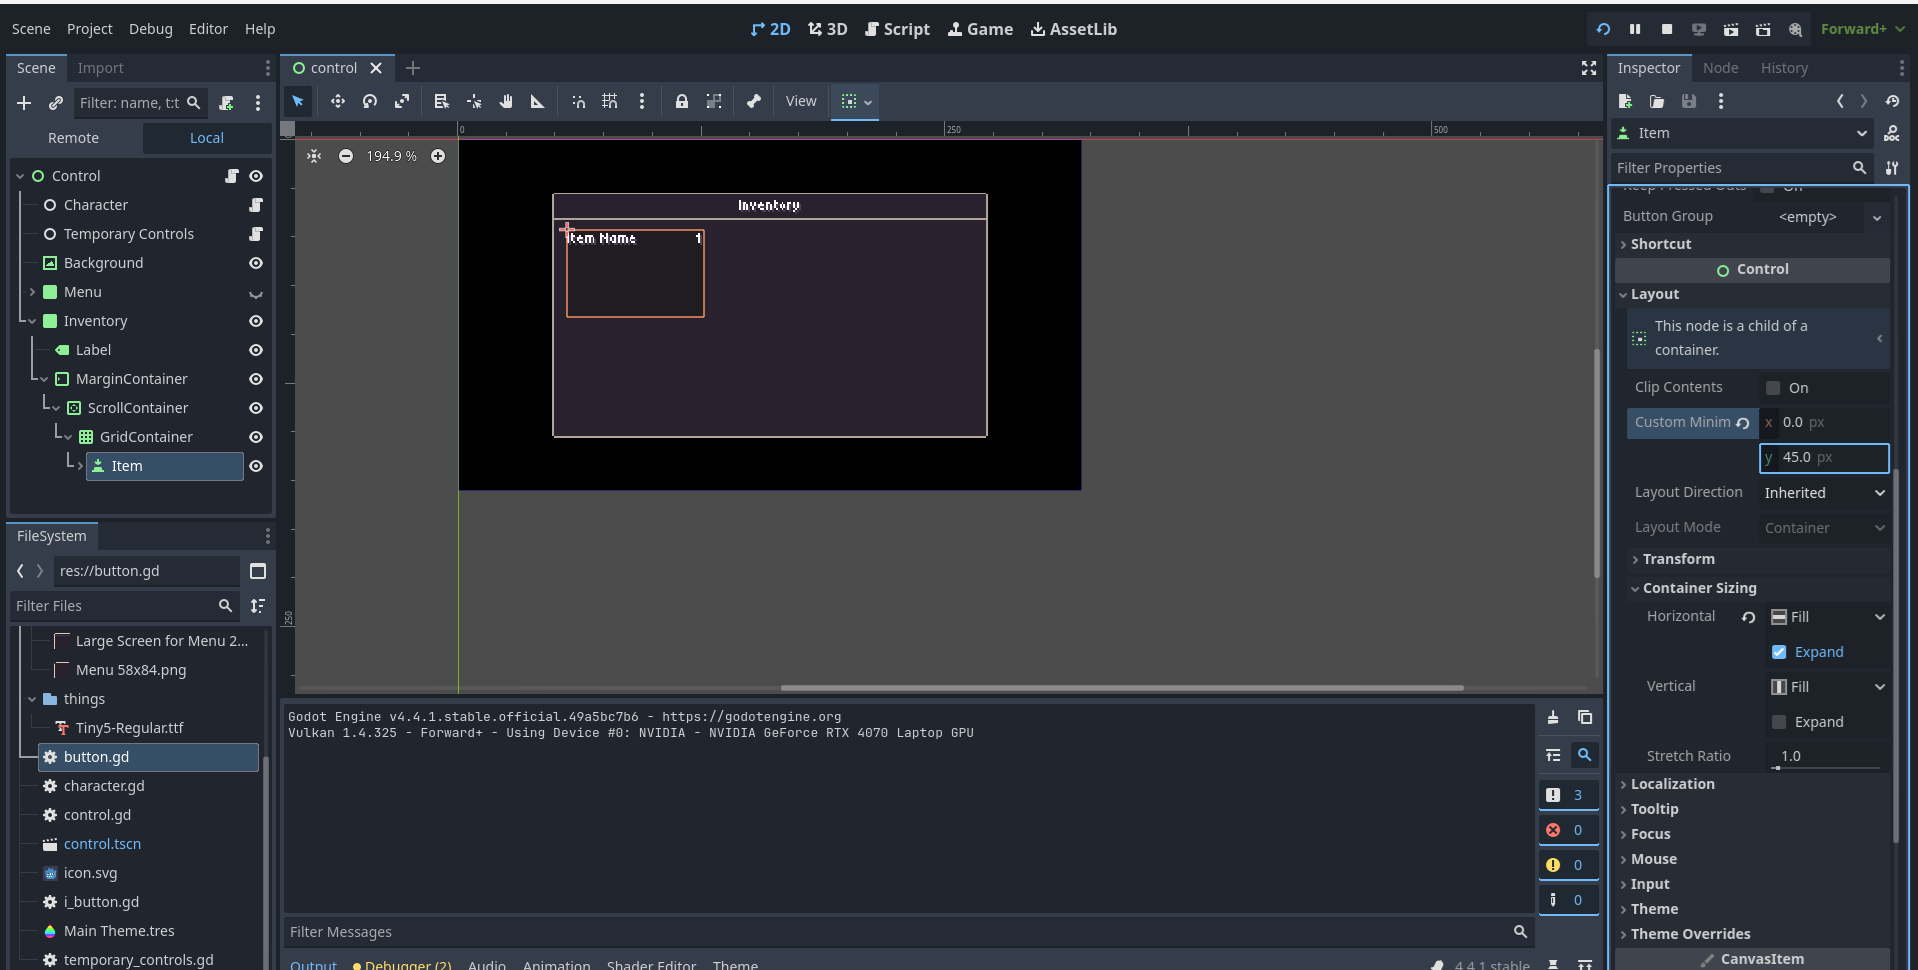Select the Rotate Mode tool
Screen dimensions: 1918x970
click(x=370, y=101)
